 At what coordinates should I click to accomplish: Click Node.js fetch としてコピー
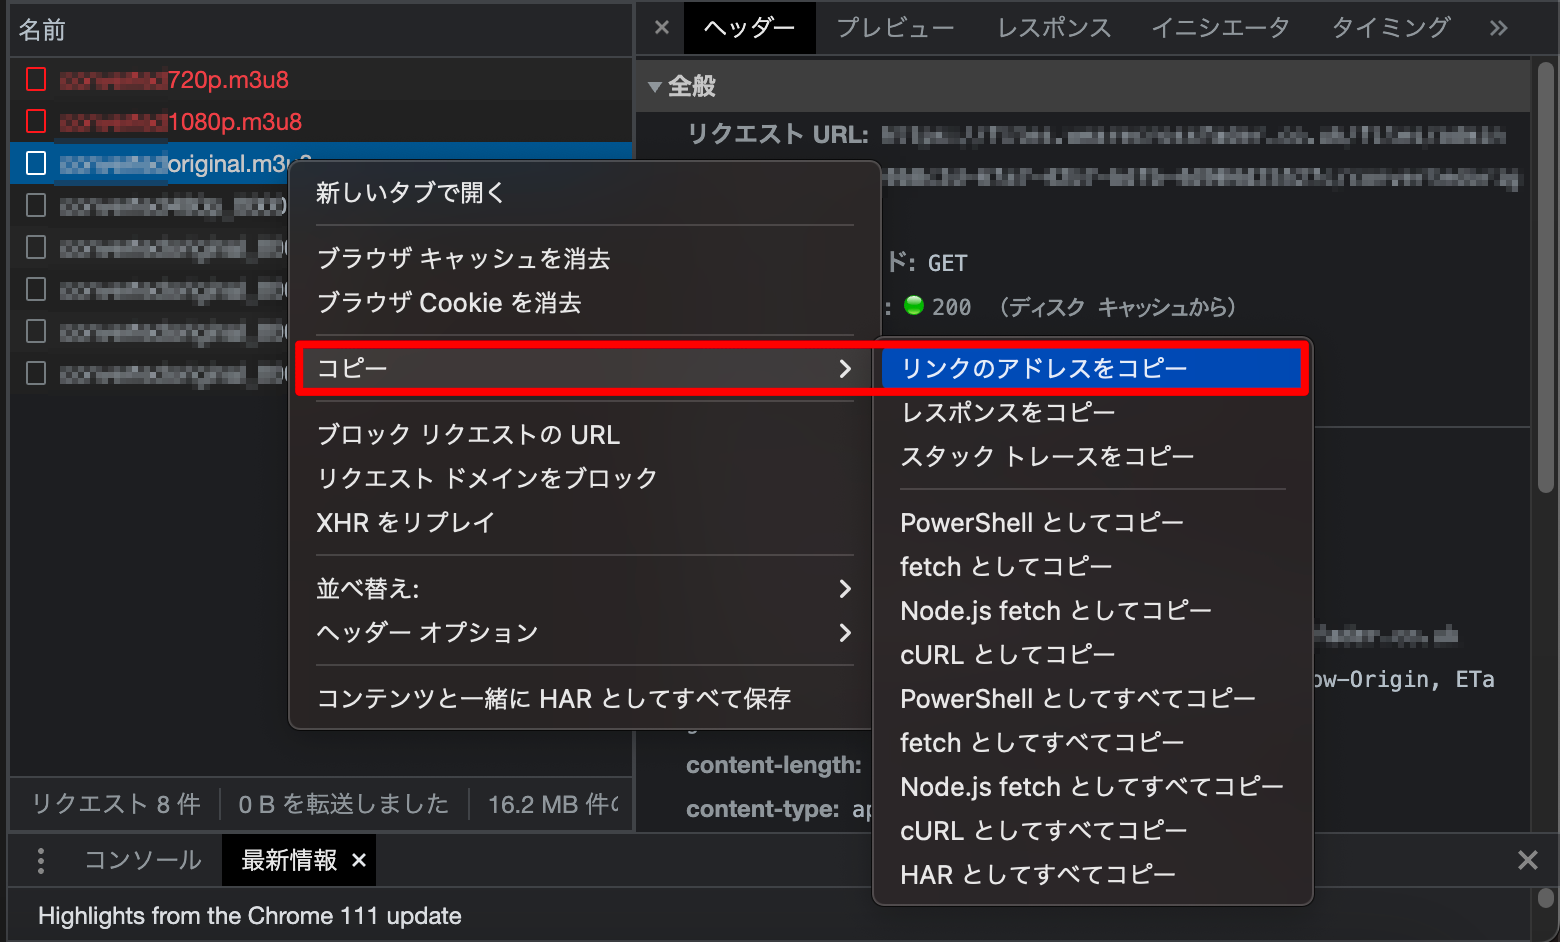(1092, 611)
